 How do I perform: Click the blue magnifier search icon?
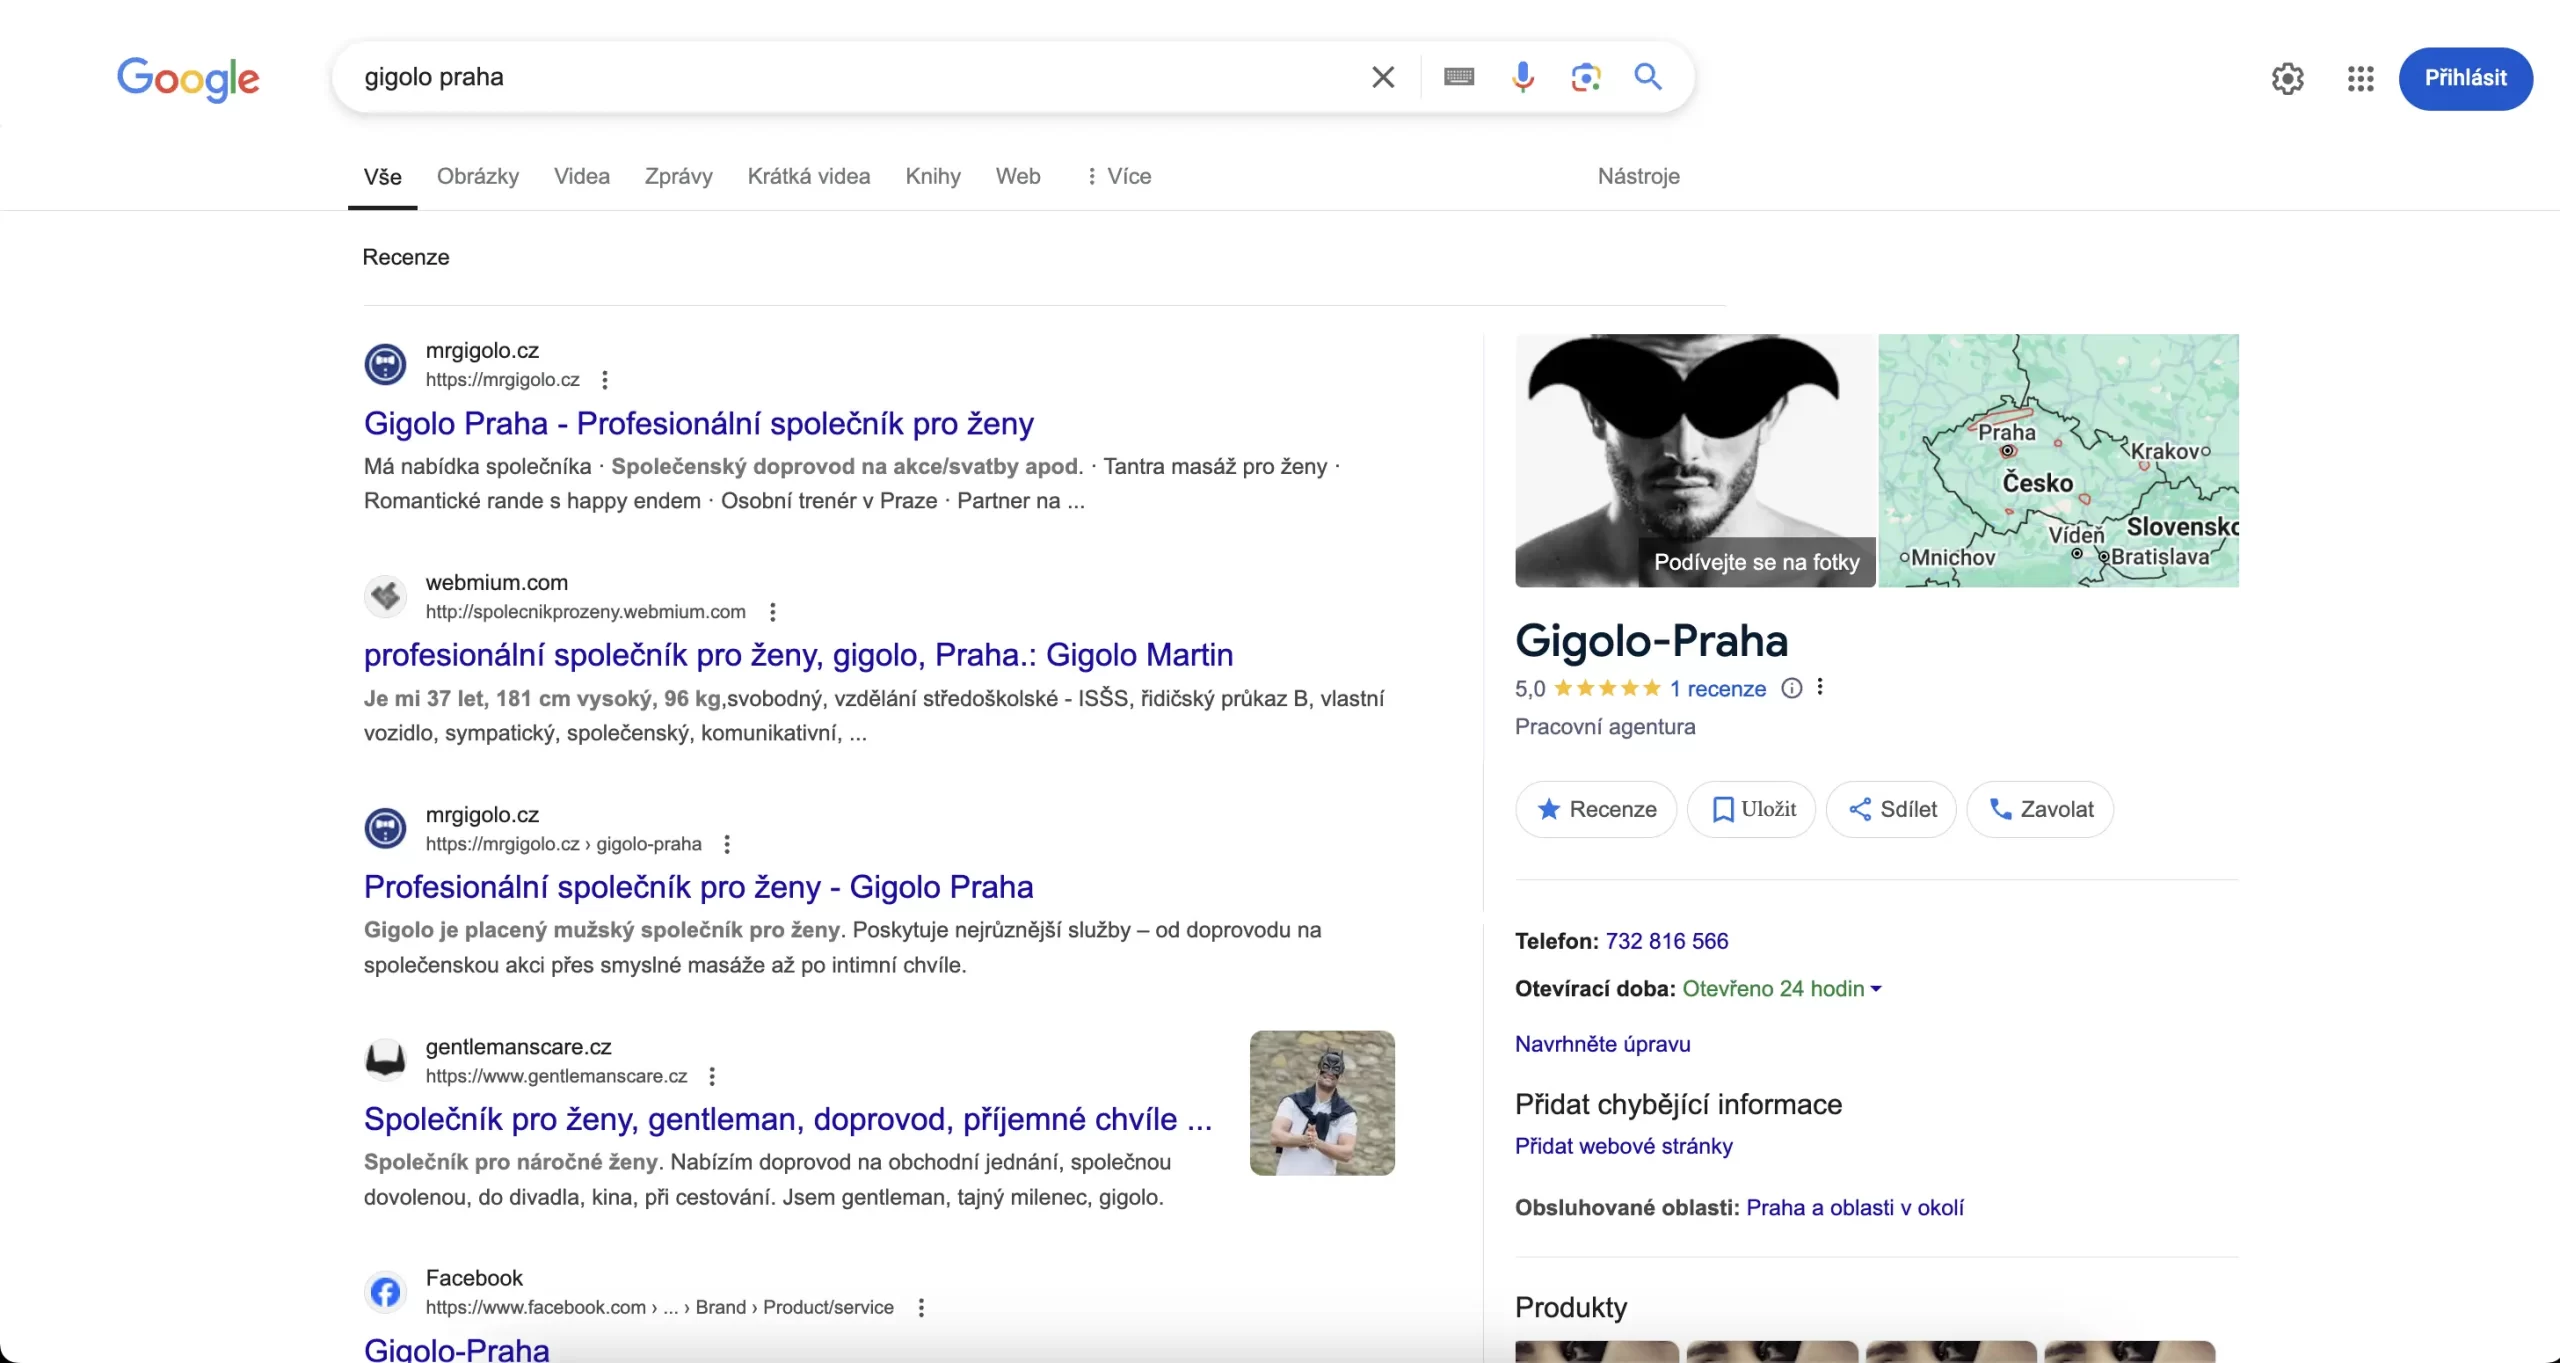[x=1648, y=77]
